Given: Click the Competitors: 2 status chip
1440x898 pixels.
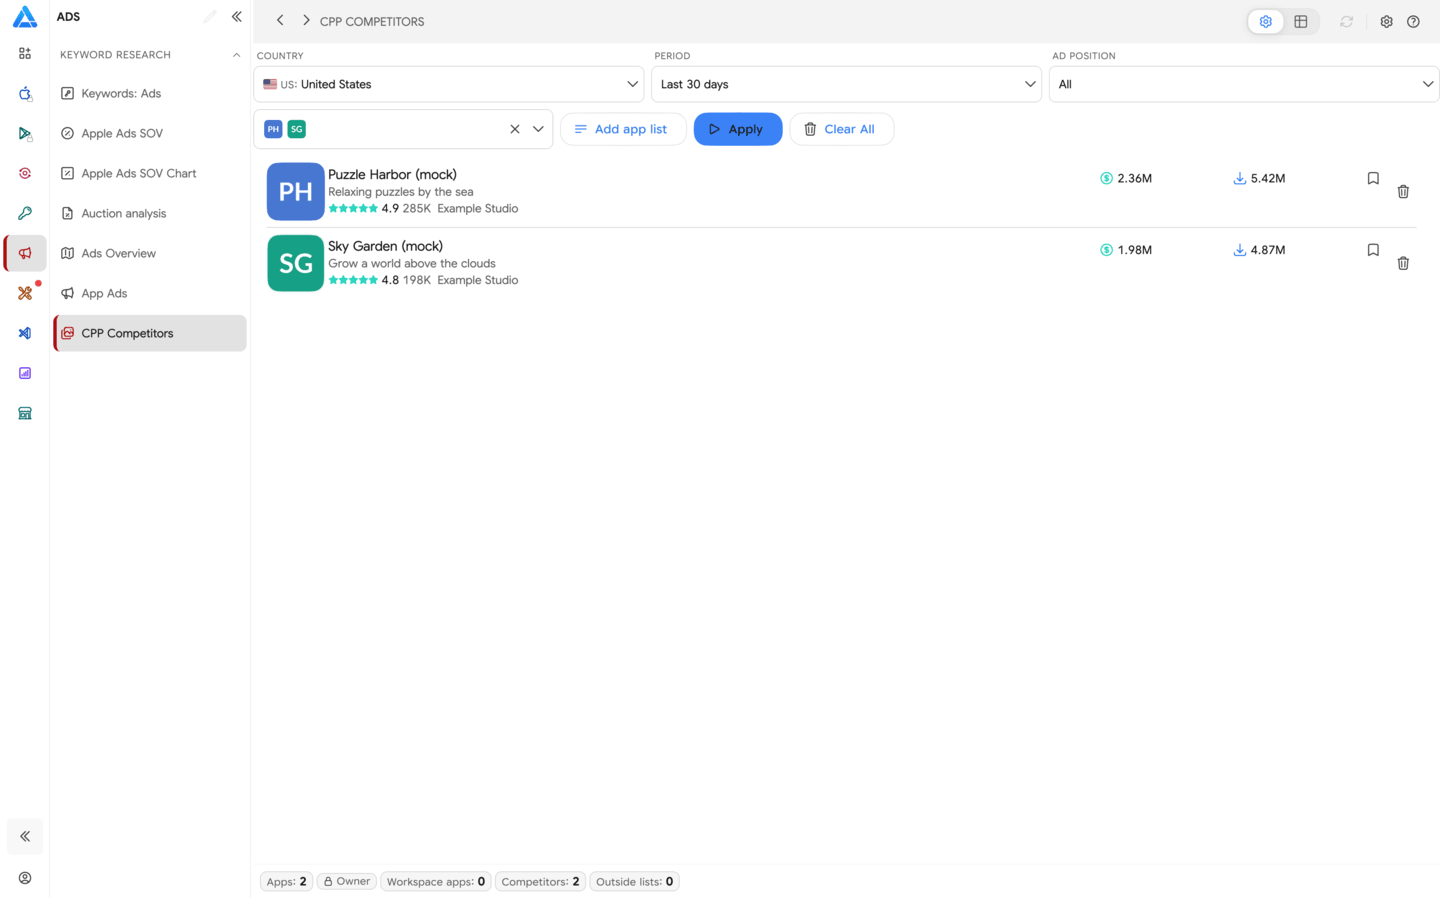Looking at the screenshot, I should pyautogui.click(x=540, y=881).
